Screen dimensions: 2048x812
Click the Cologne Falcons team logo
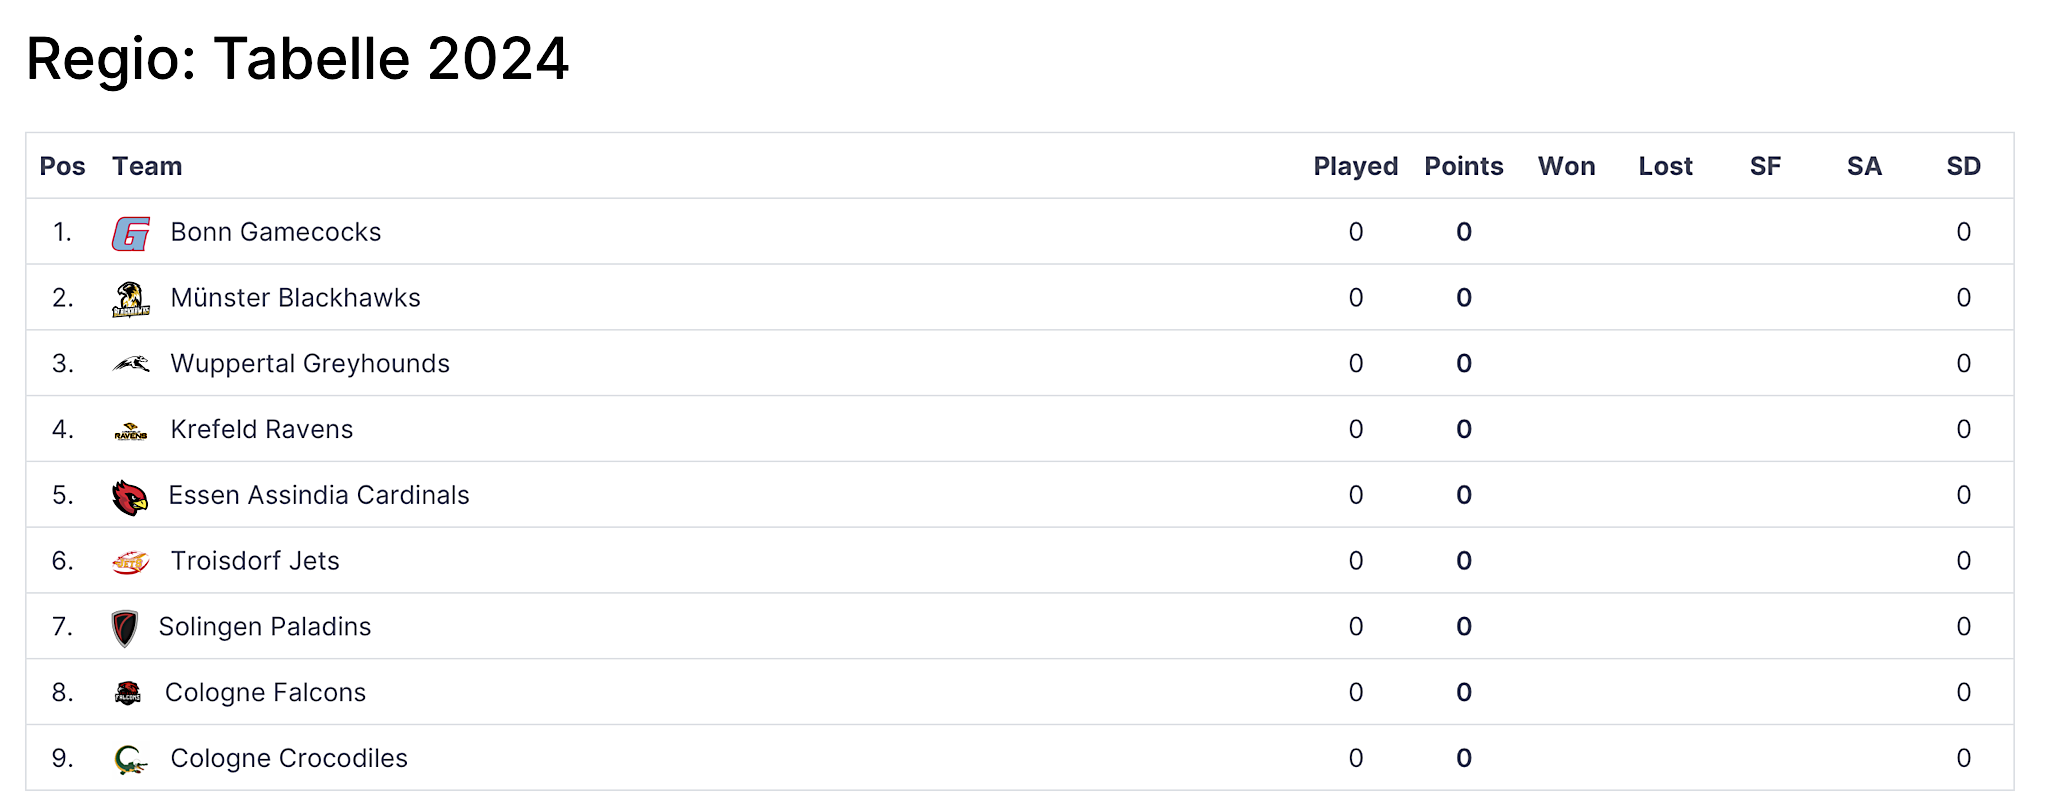click(128, 693)
